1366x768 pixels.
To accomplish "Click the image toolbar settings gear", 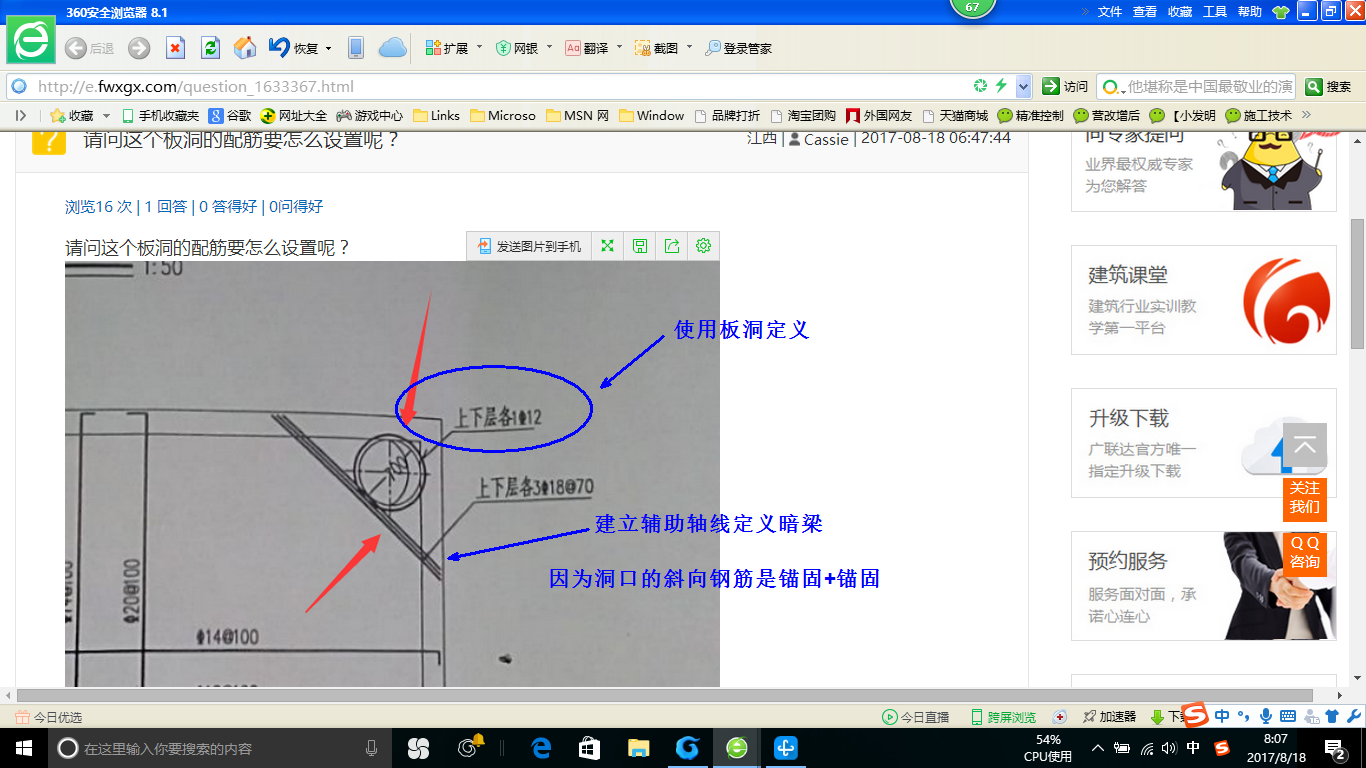I will coord(703,246).
